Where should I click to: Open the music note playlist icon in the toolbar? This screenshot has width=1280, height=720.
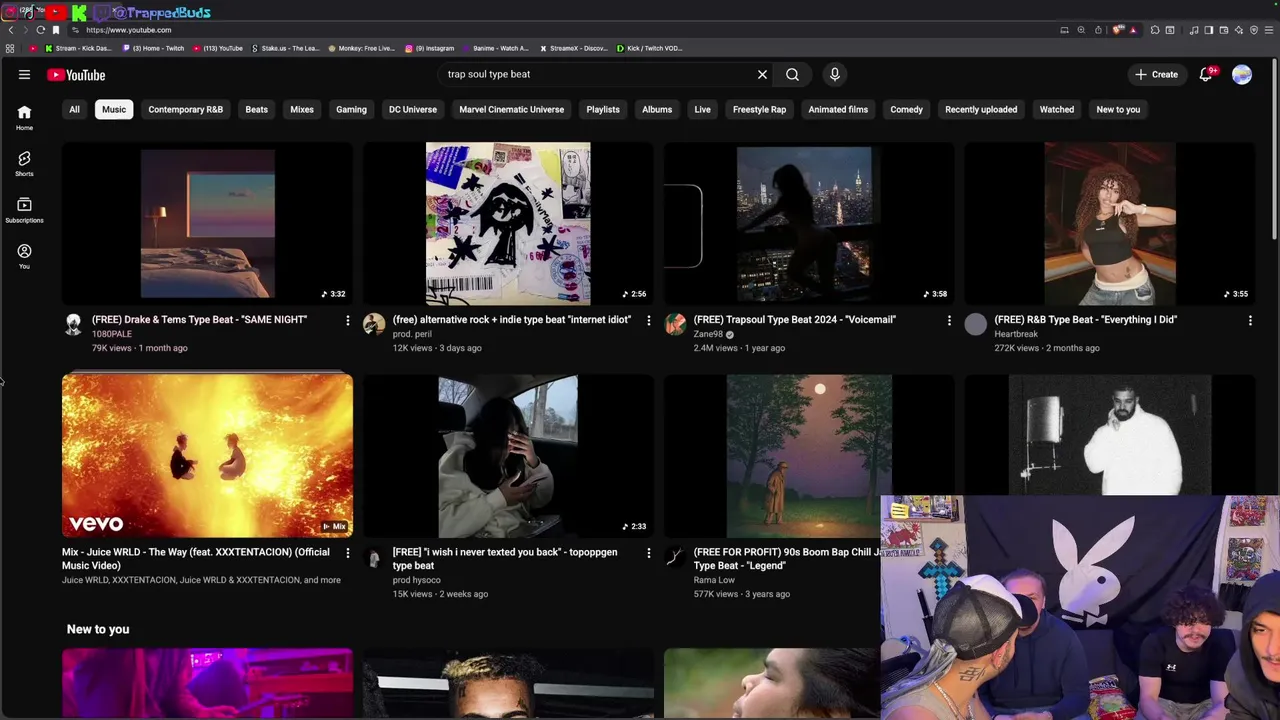[1194, 30]
